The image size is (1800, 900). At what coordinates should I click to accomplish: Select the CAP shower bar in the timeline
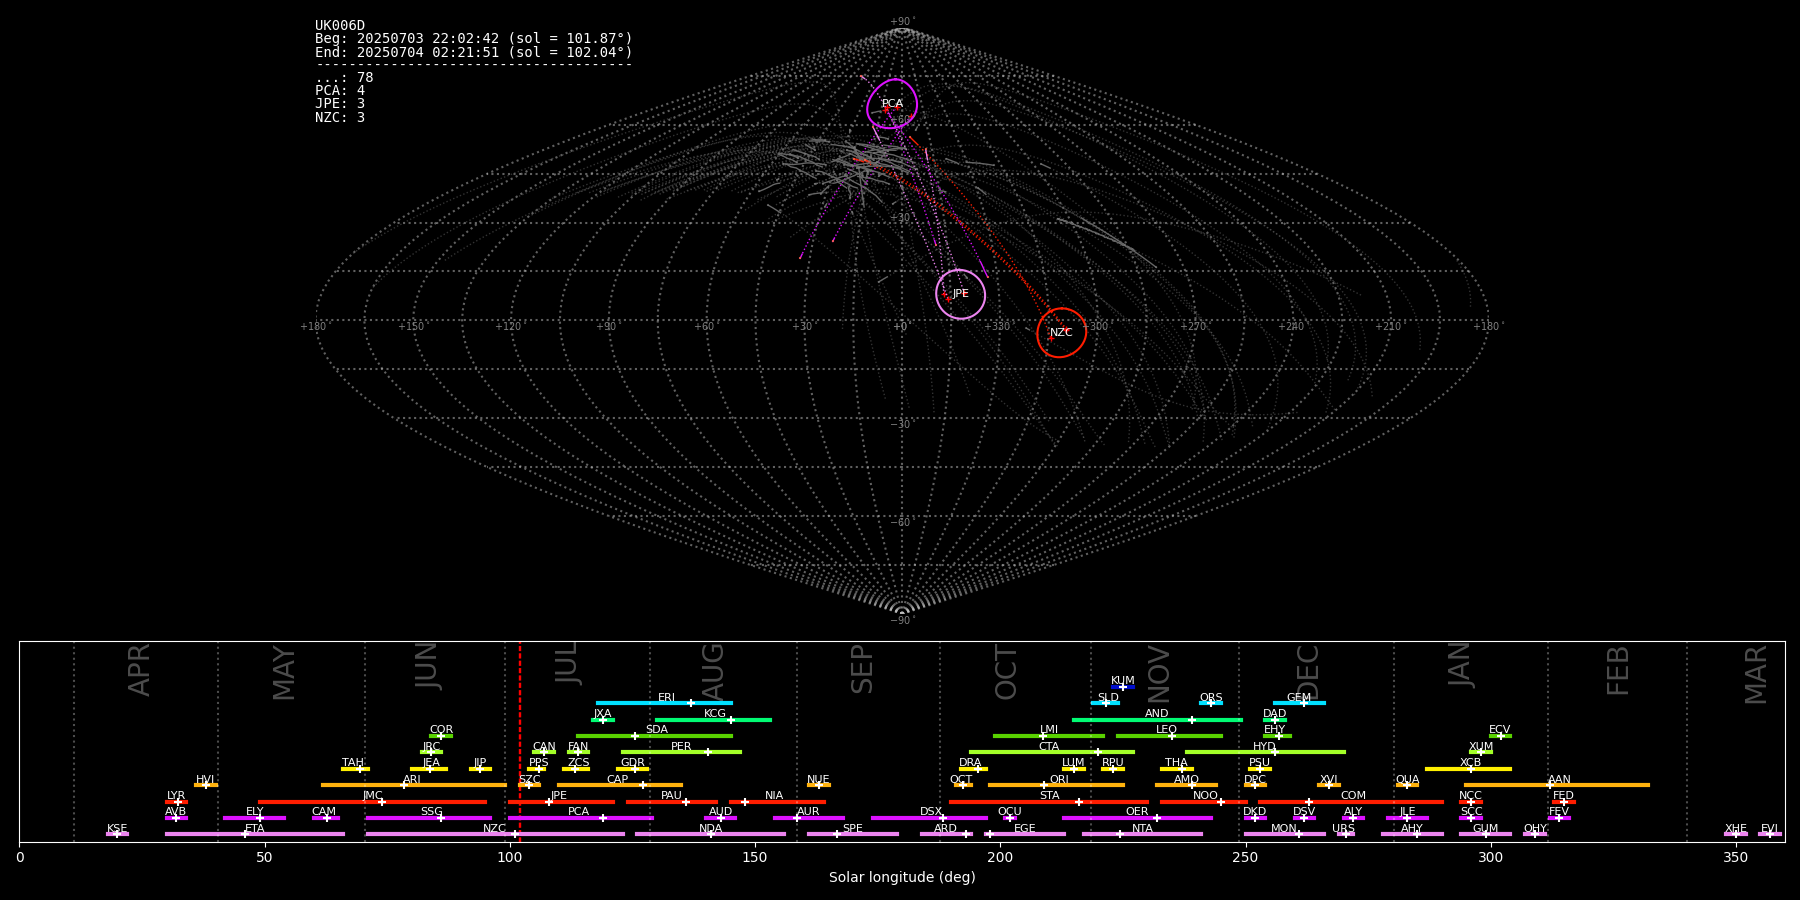click(620, 785)
